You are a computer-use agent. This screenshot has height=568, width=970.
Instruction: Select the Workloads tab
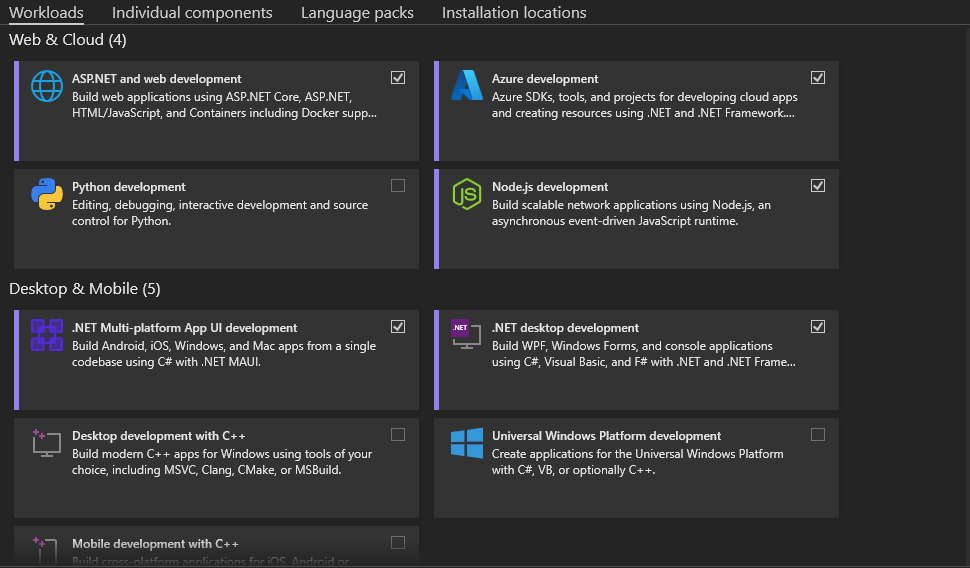coord(46,13)
